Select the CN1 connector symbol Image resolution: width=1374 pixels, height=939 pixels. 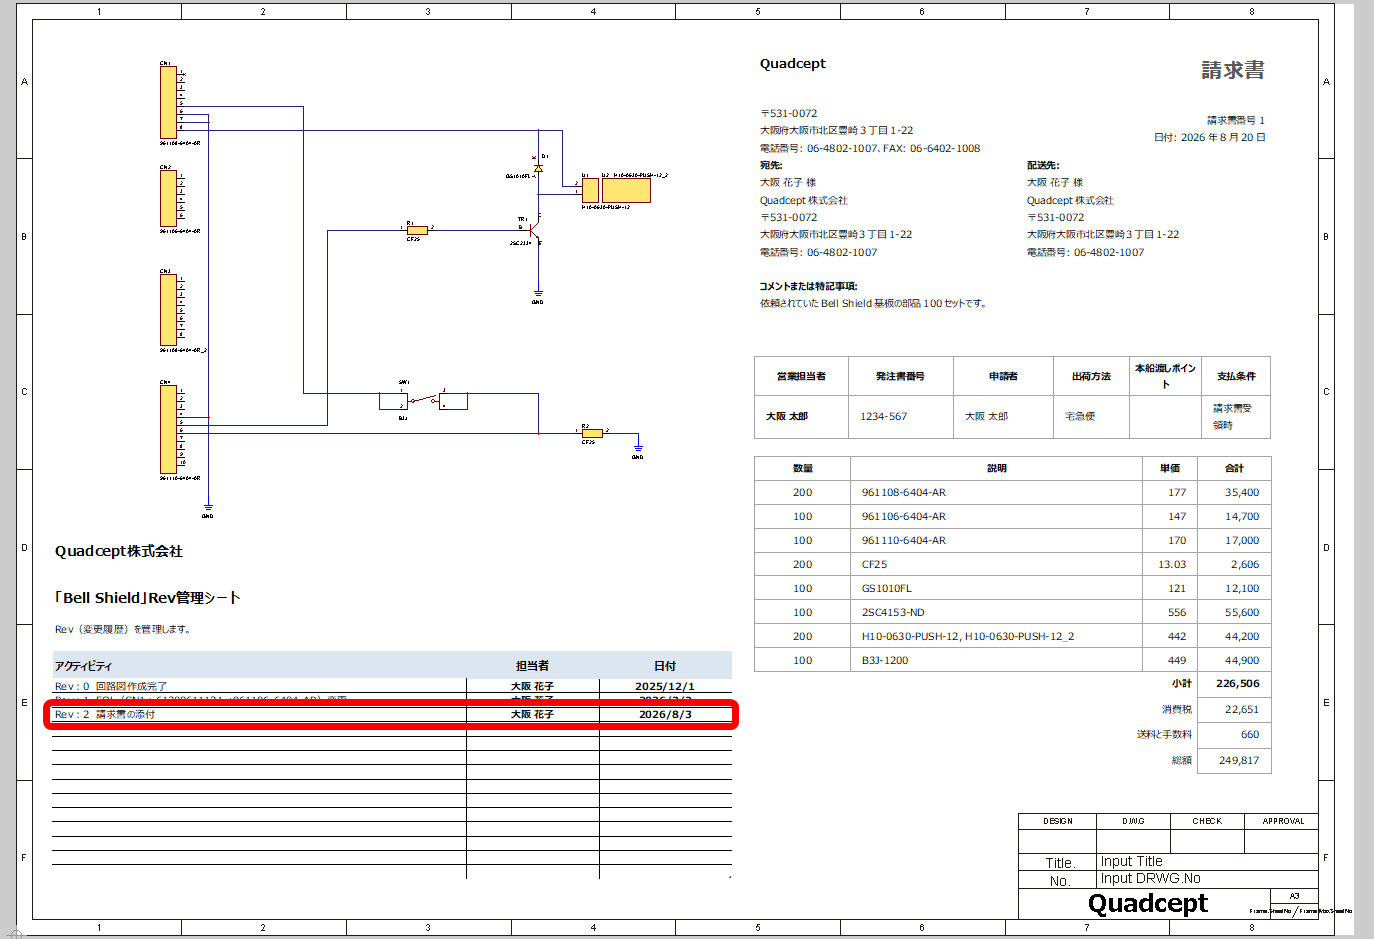[x=168, y=102]
